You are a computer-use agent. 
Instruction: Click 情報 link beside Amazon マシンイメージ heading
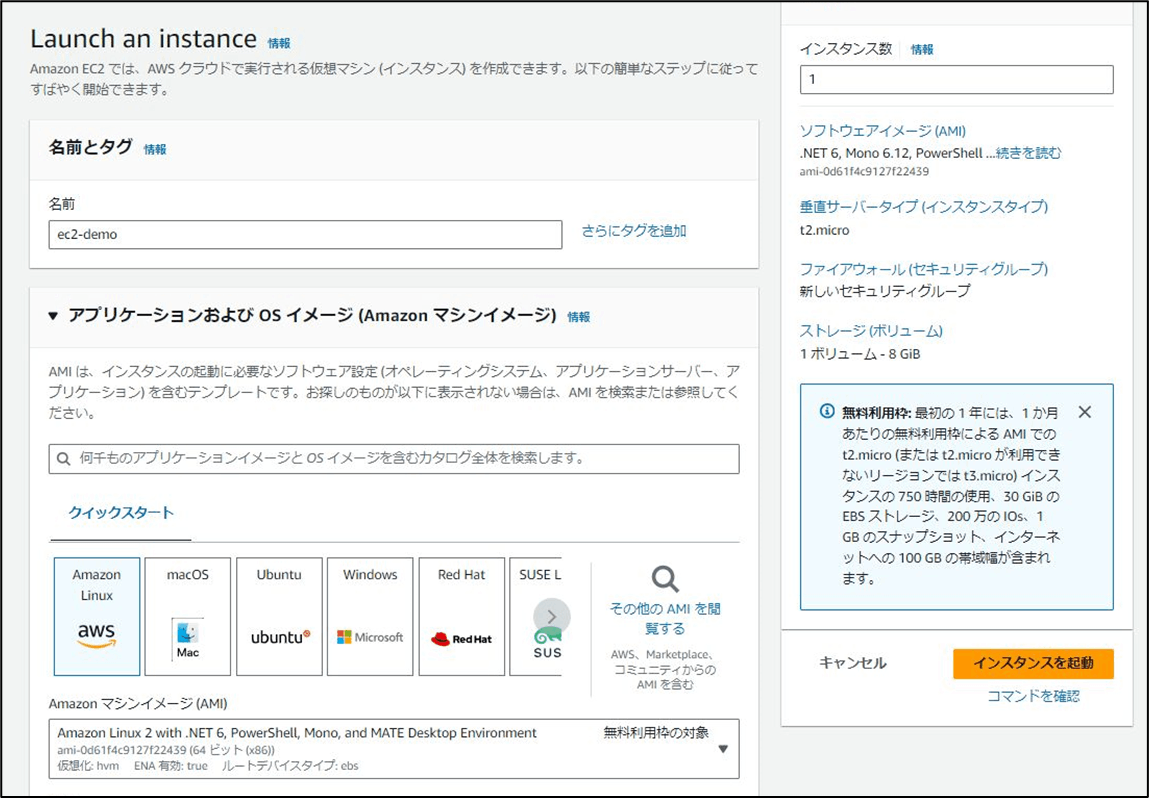[x=579, y=317]
